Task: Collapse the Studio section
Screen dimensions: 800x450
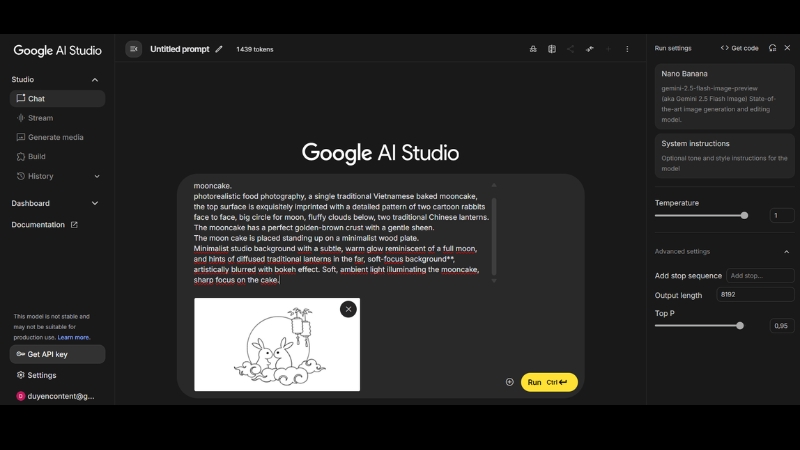Action: coord(95,80)
